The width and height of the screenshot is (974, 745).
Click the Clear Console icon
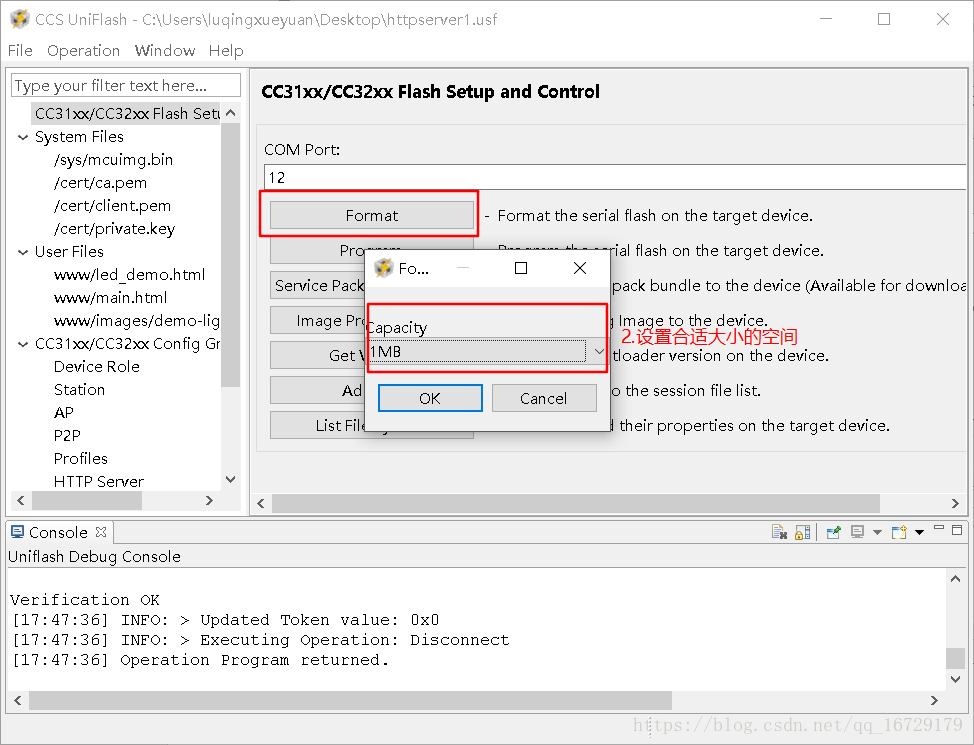[x=779, y=532]
